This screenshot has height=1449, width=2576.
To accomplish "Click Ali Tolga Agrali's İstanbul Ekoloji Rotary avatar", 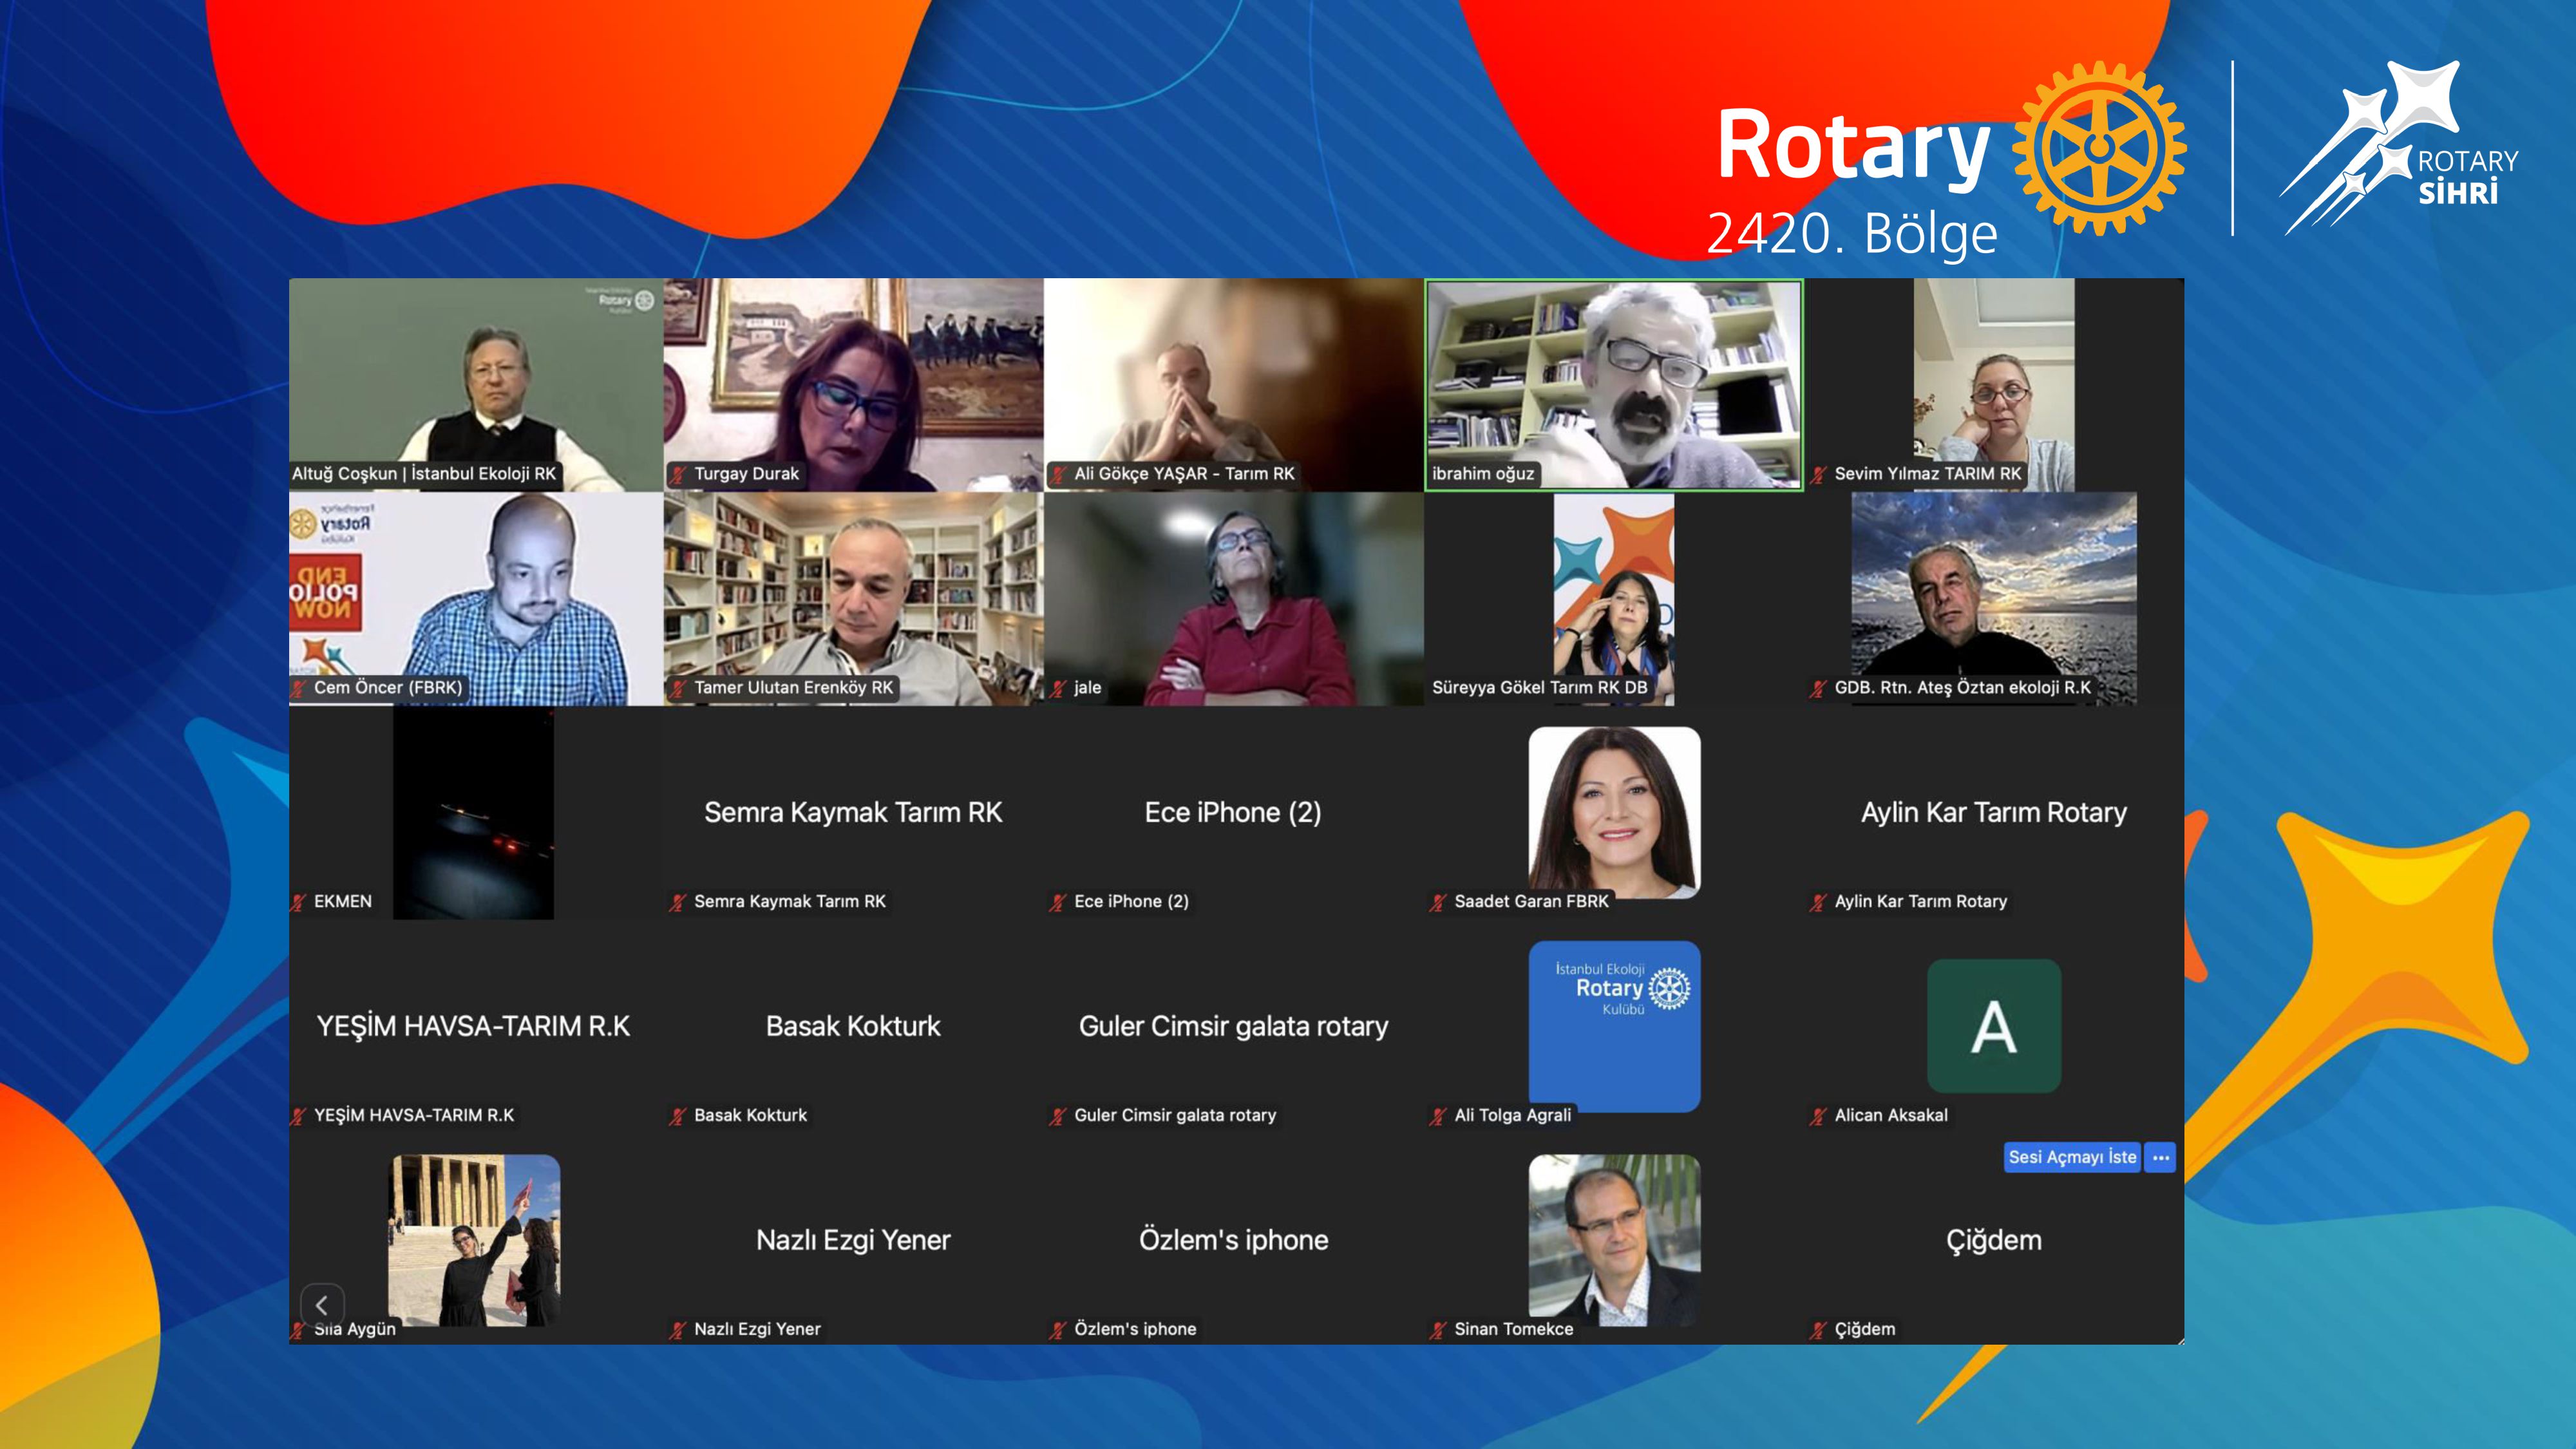I will tap(1614, 1026).
